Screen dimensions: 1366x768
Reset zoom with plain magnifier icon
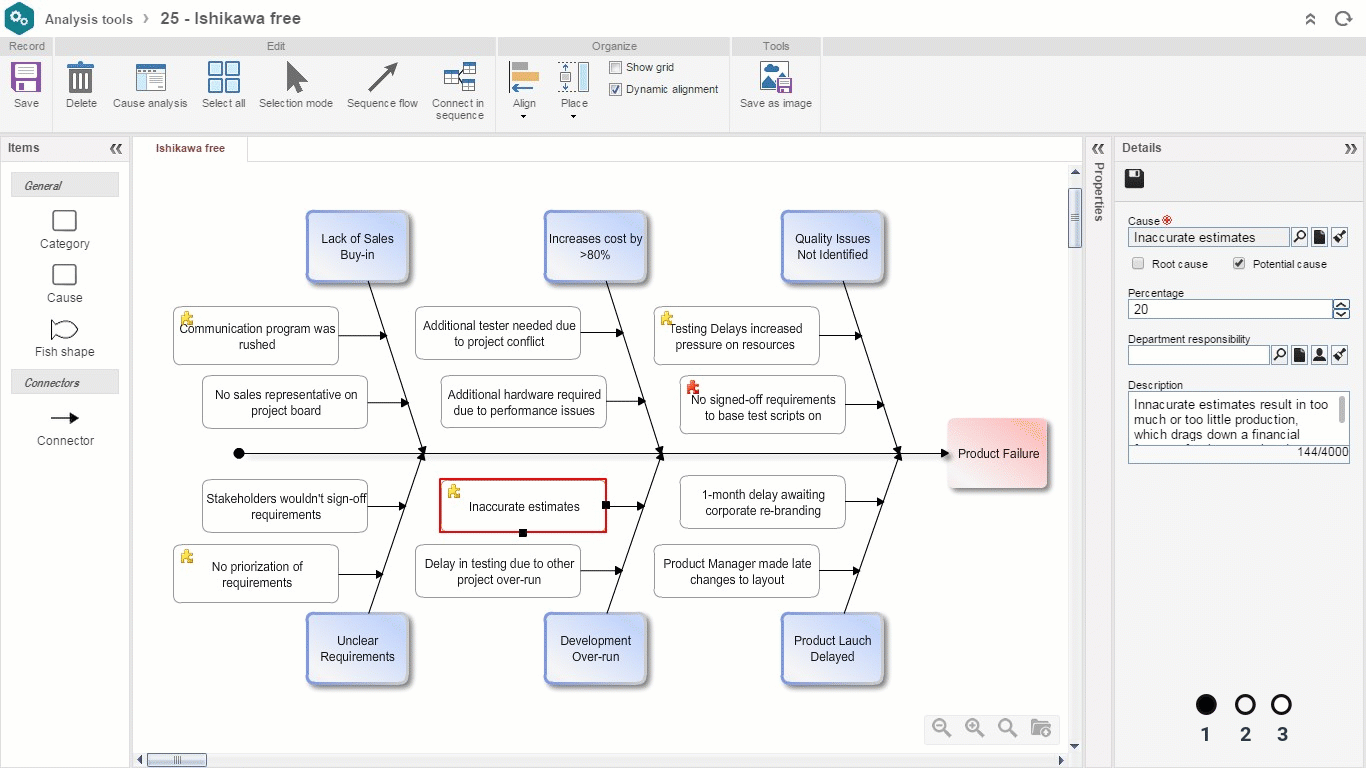[1007, 728]
